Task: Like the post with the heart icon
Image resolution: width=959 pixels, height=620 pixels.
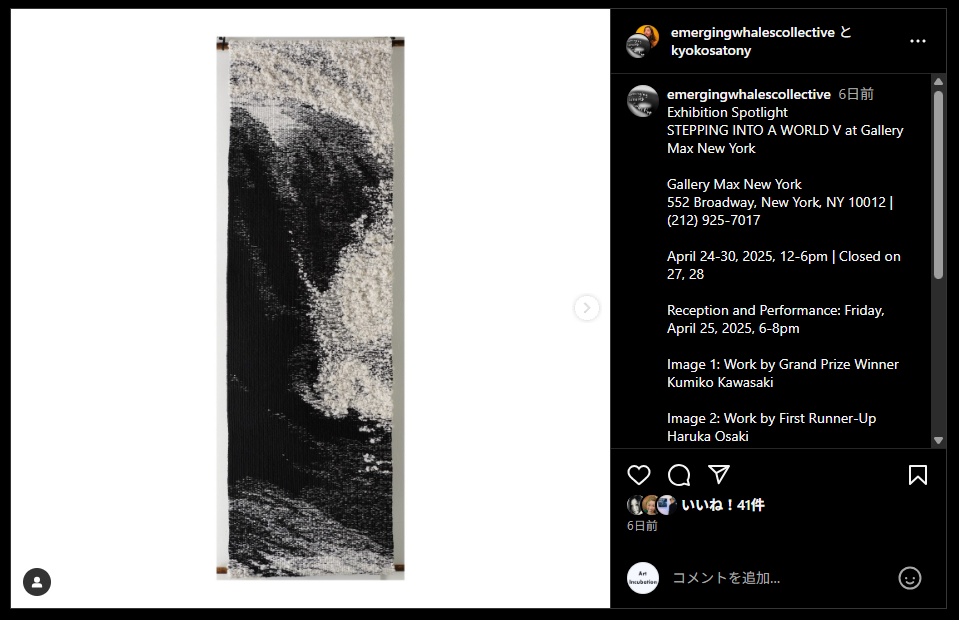Action: [639, 475]
